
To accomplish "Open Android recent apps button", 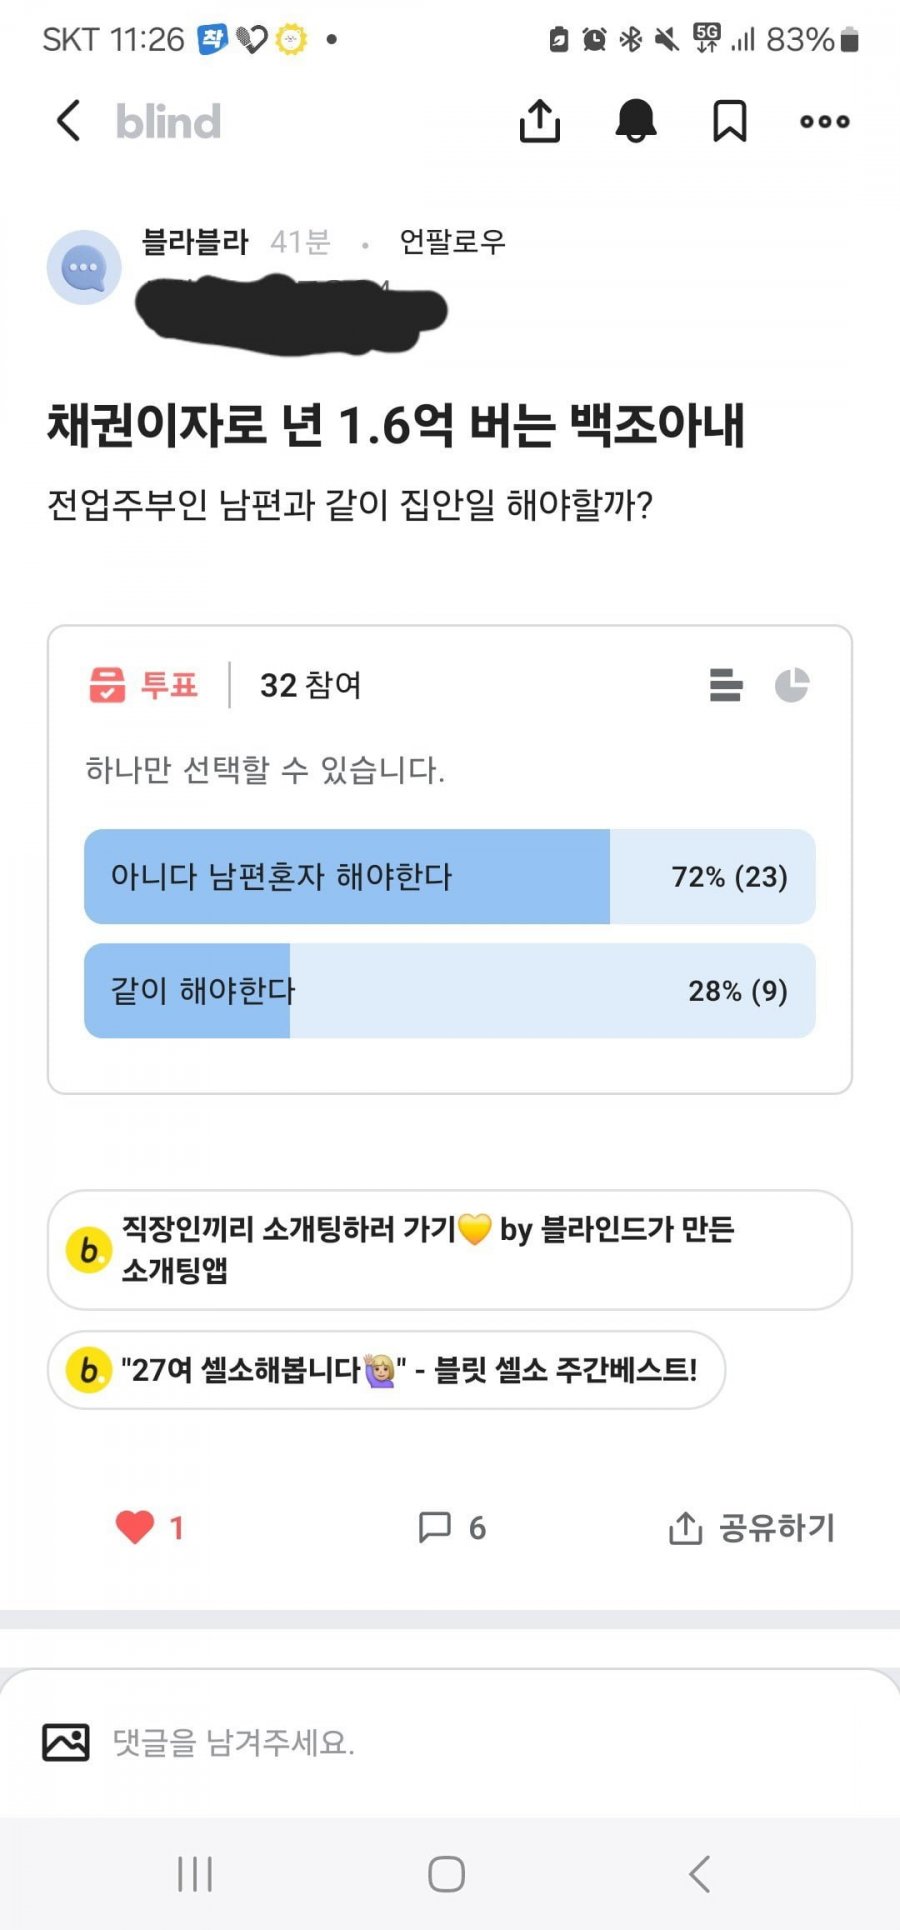I will [195, 1873].
